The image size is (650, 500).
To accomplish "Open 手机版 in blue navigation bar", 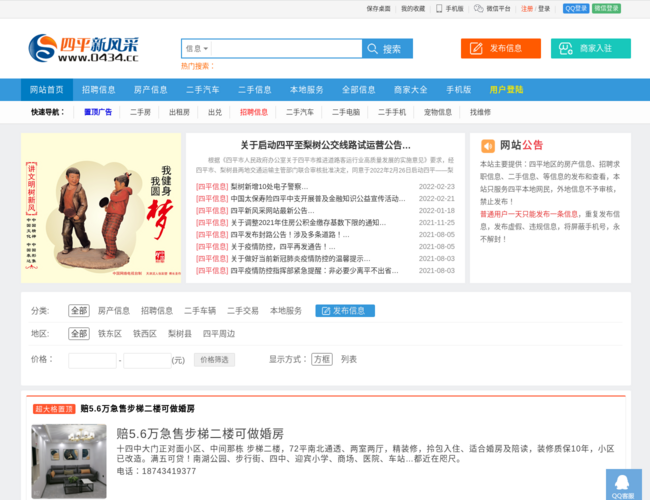I will tap(458, 90).
